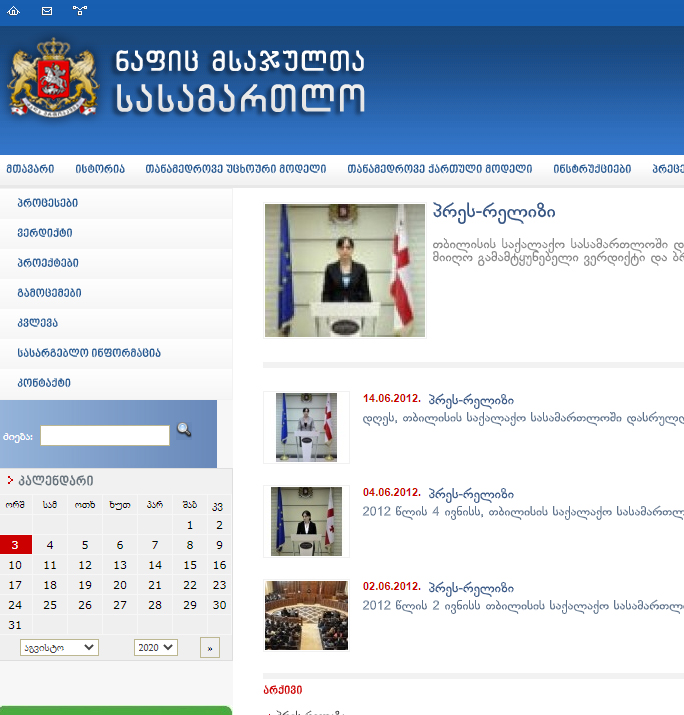Click the Georgian coat of arms logo

pyautogui.click(x=53, y=77)
